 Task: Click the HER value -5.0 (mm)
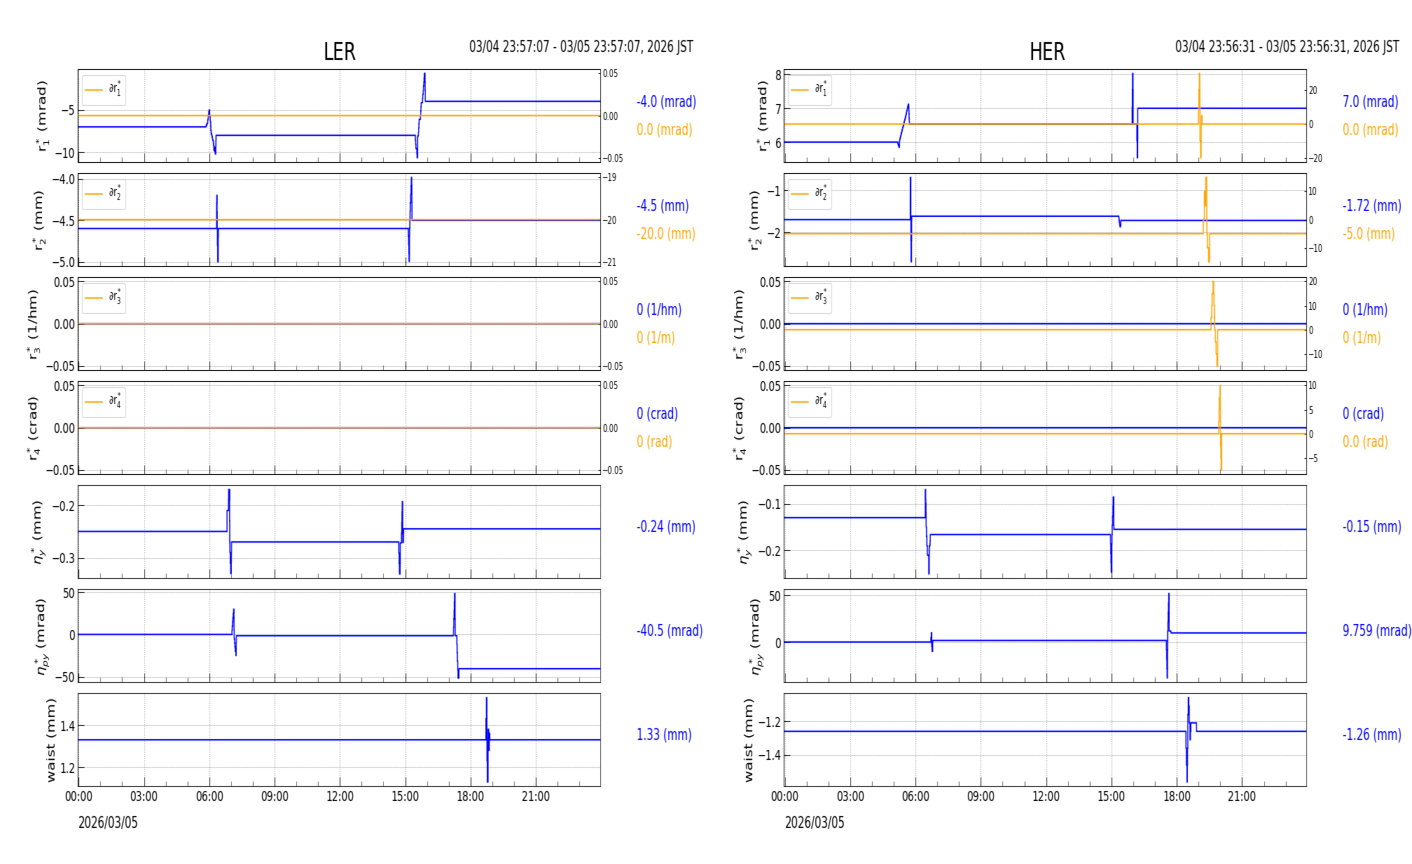(1369, 234)
